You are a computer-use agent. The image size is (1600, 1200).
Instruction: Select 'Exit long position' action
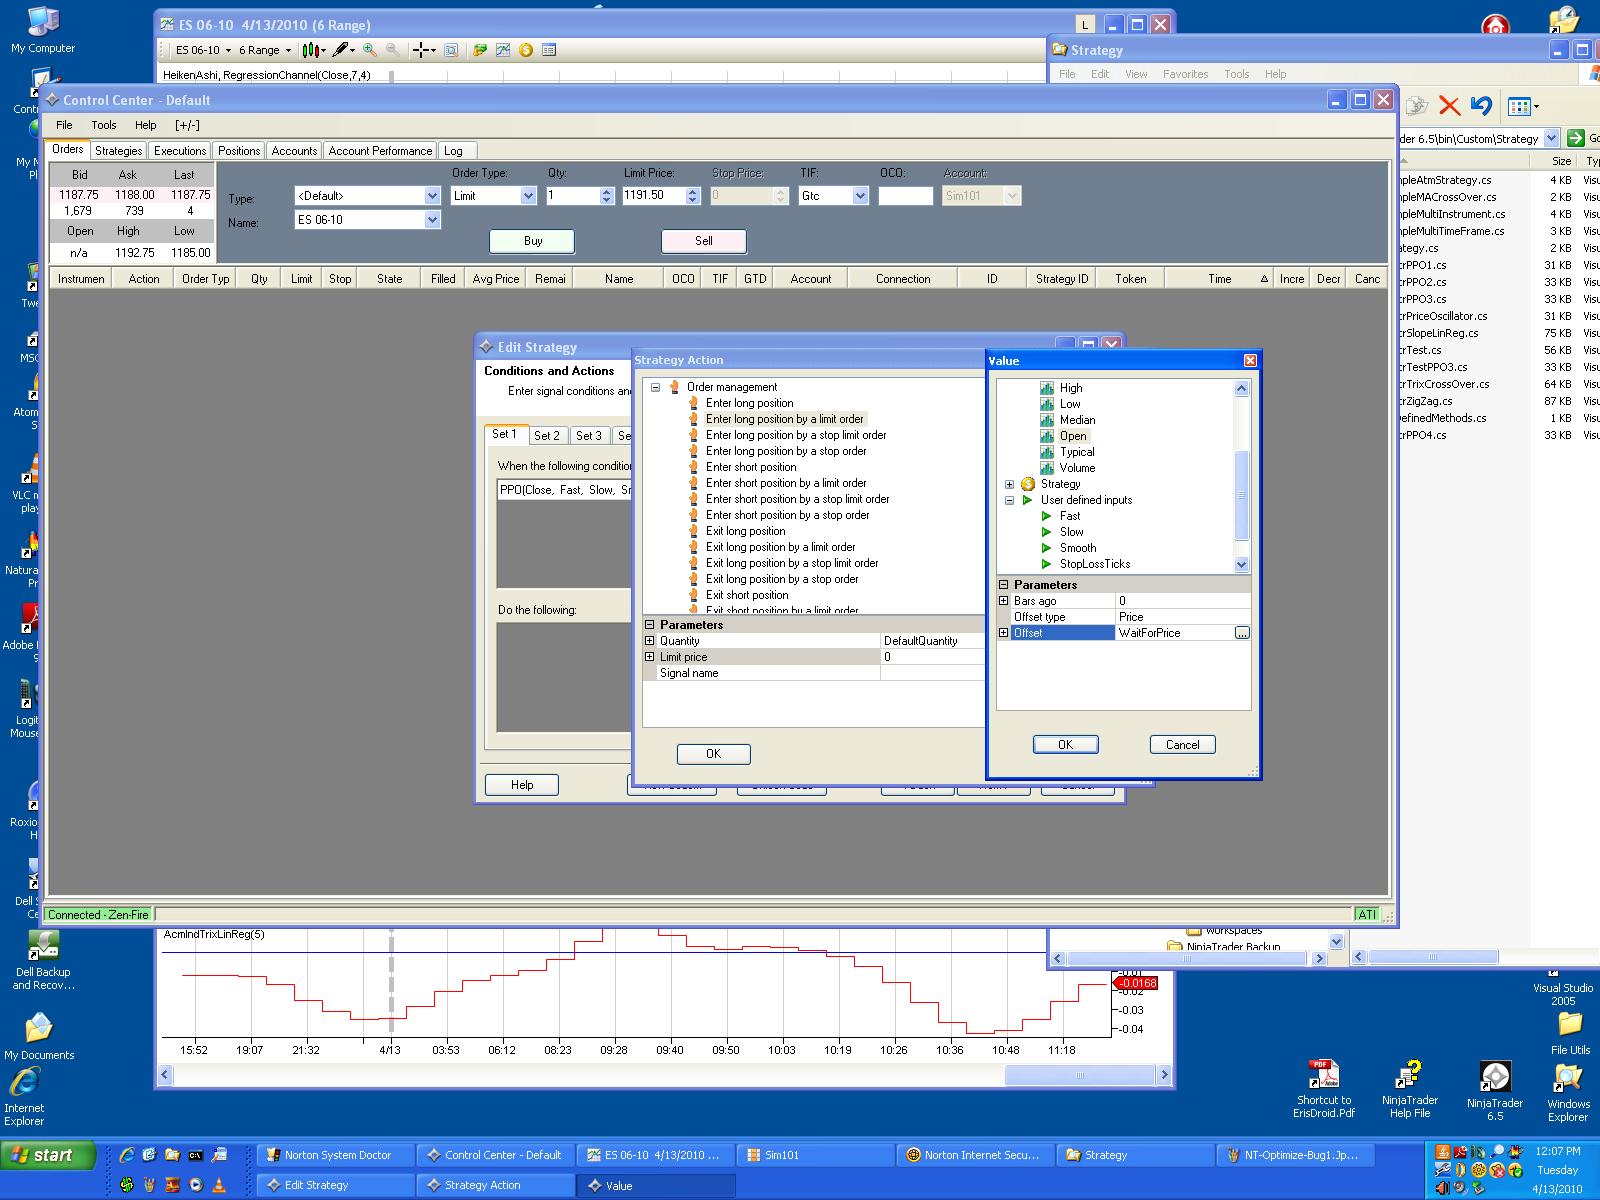pos(745,531)
